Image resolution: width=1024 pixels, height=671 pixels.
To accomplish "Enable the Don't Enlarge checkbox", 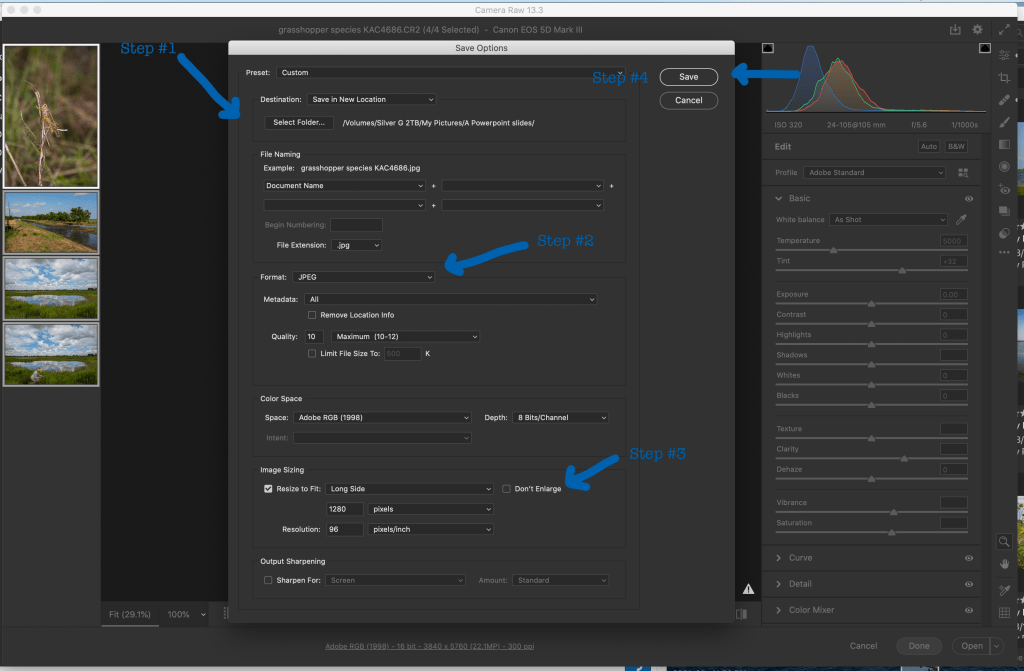I will [x=506, y=489].
